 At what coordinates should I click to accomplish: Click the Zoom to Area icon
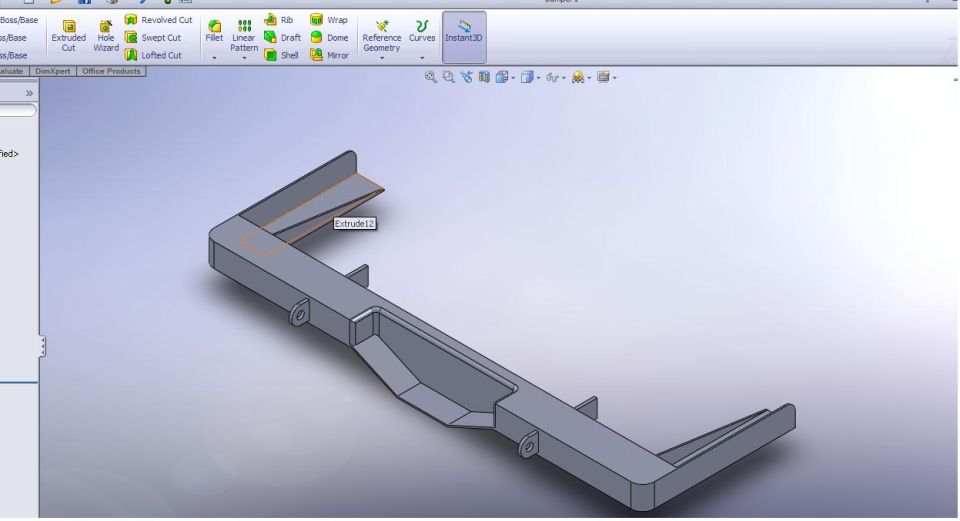[x=449, y=77]
